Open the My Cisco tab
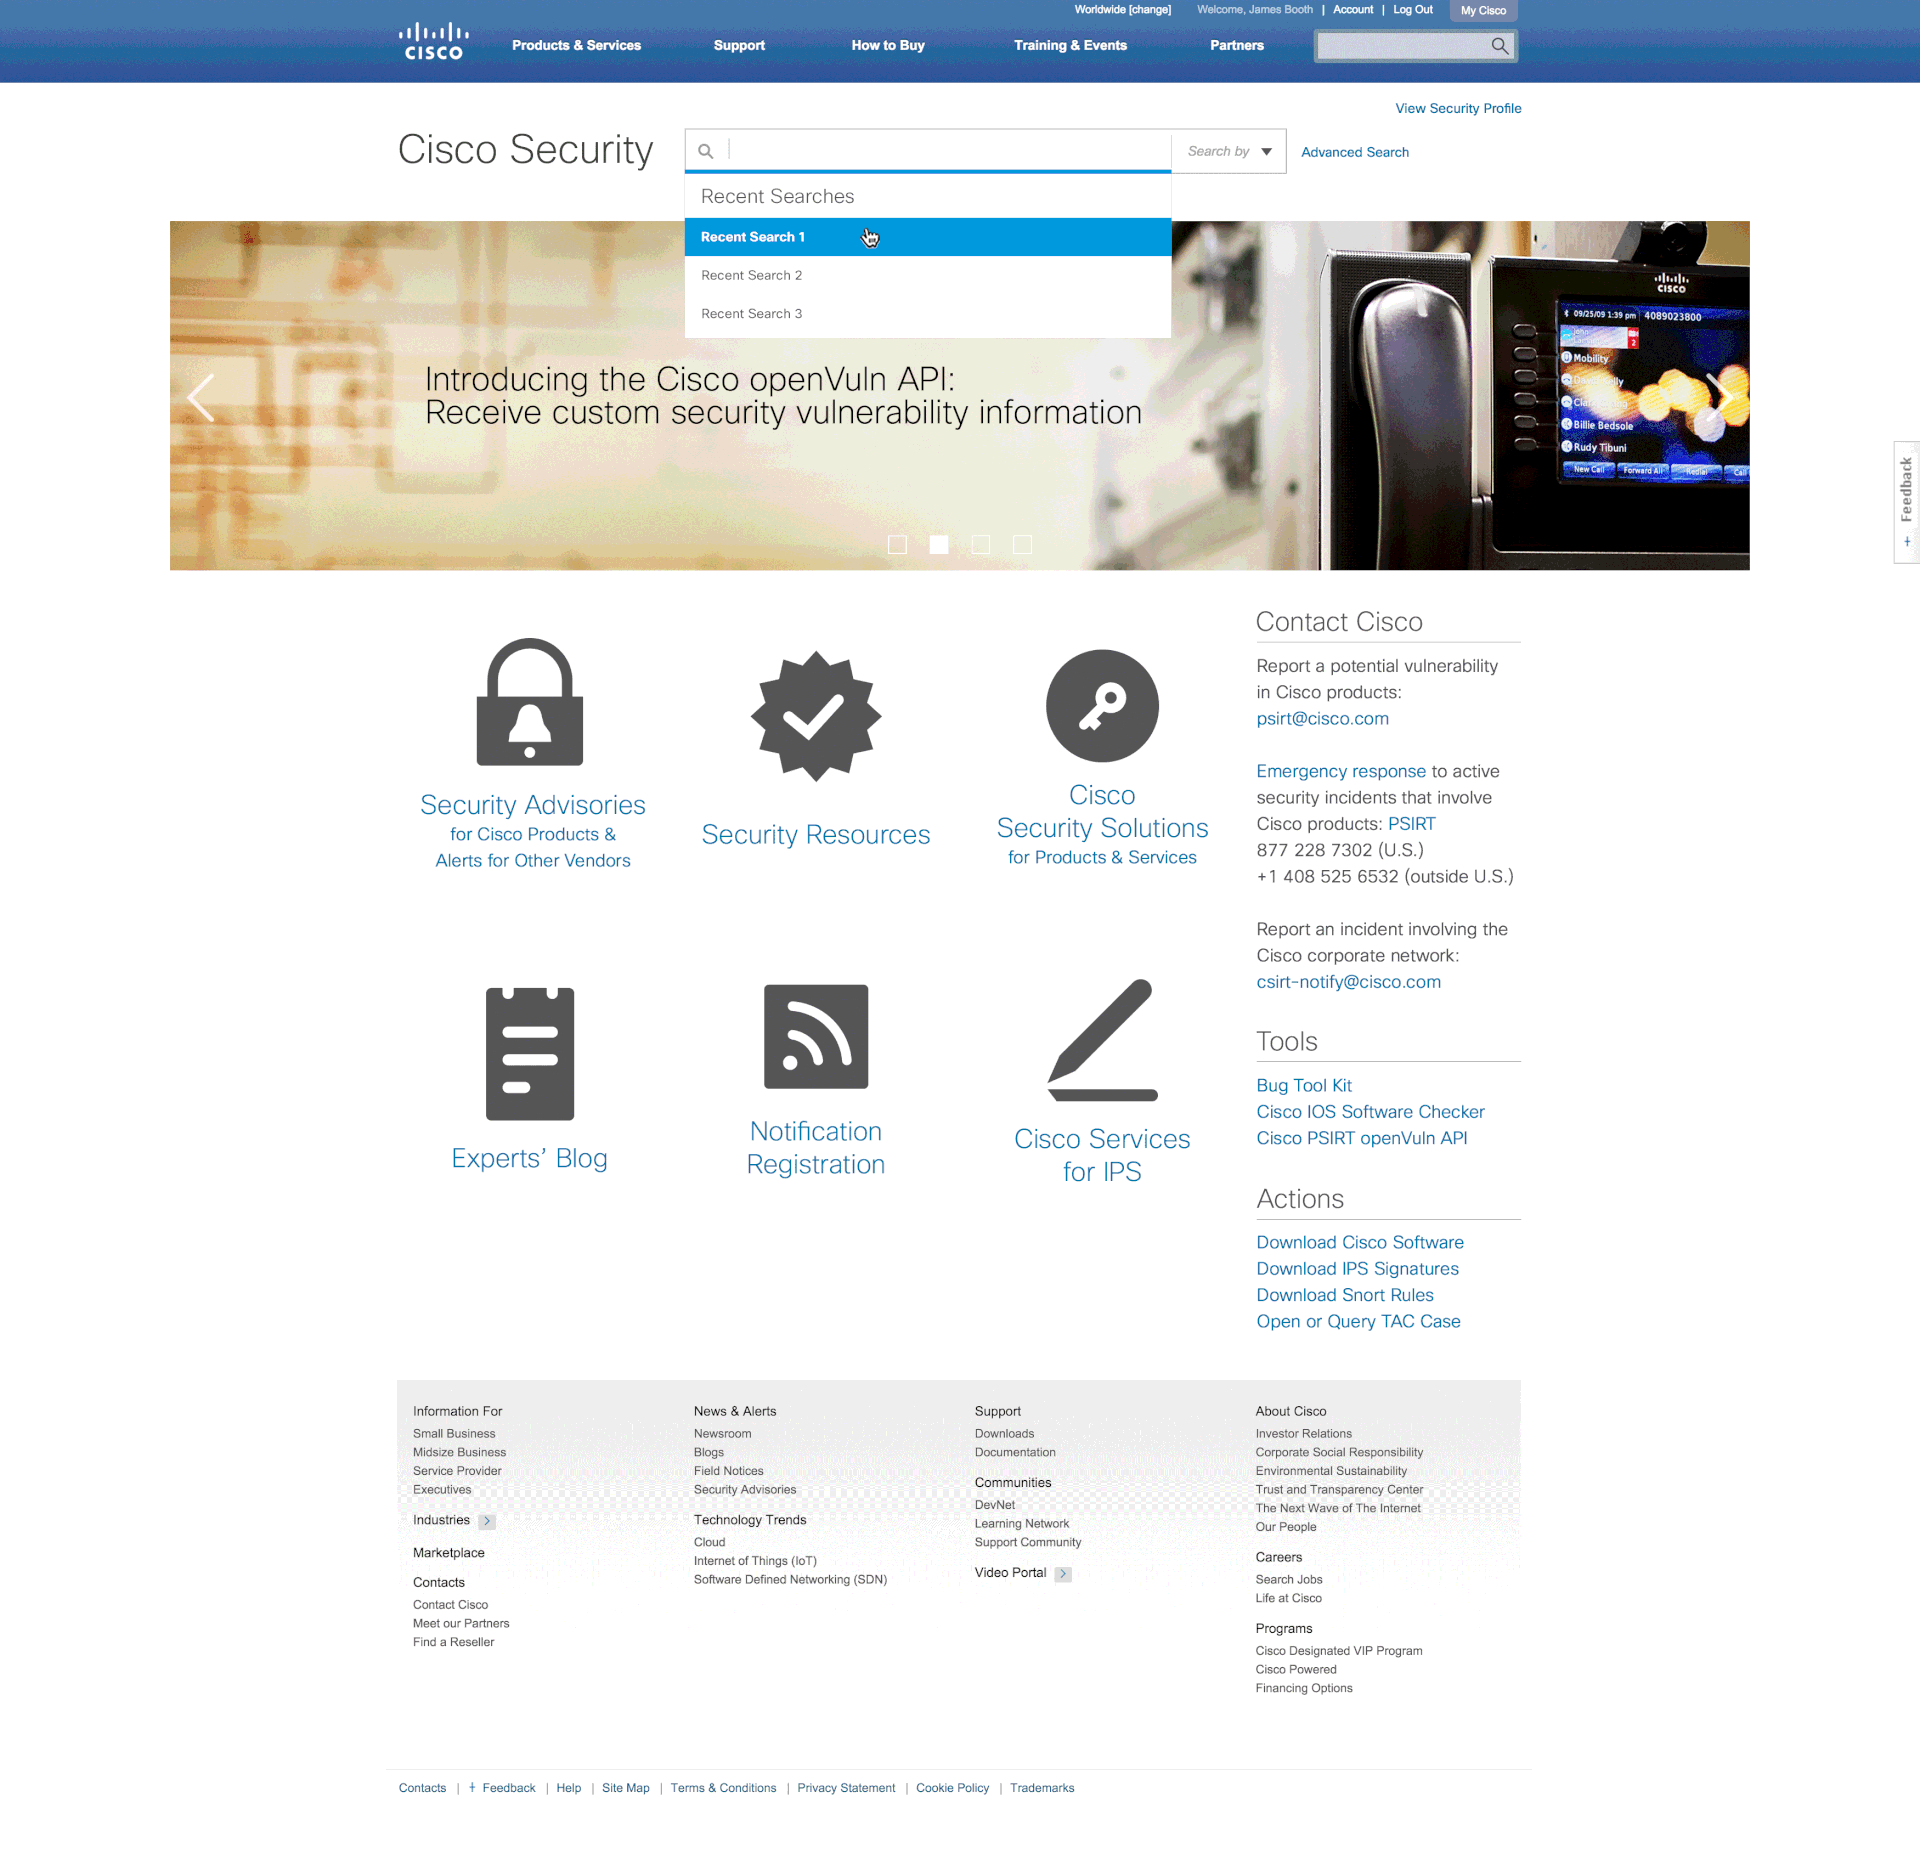The height and width of the screenshot is (1876, 1920). point(1483,11)
